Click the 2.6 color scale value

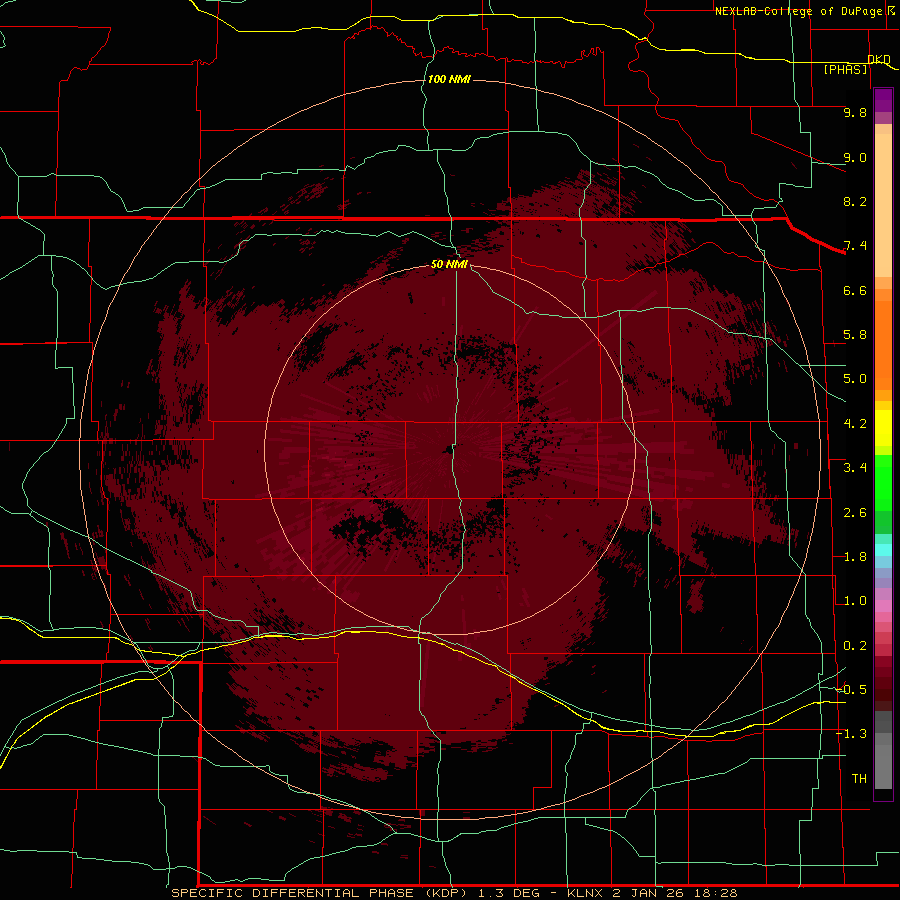(x=855, y=513)
